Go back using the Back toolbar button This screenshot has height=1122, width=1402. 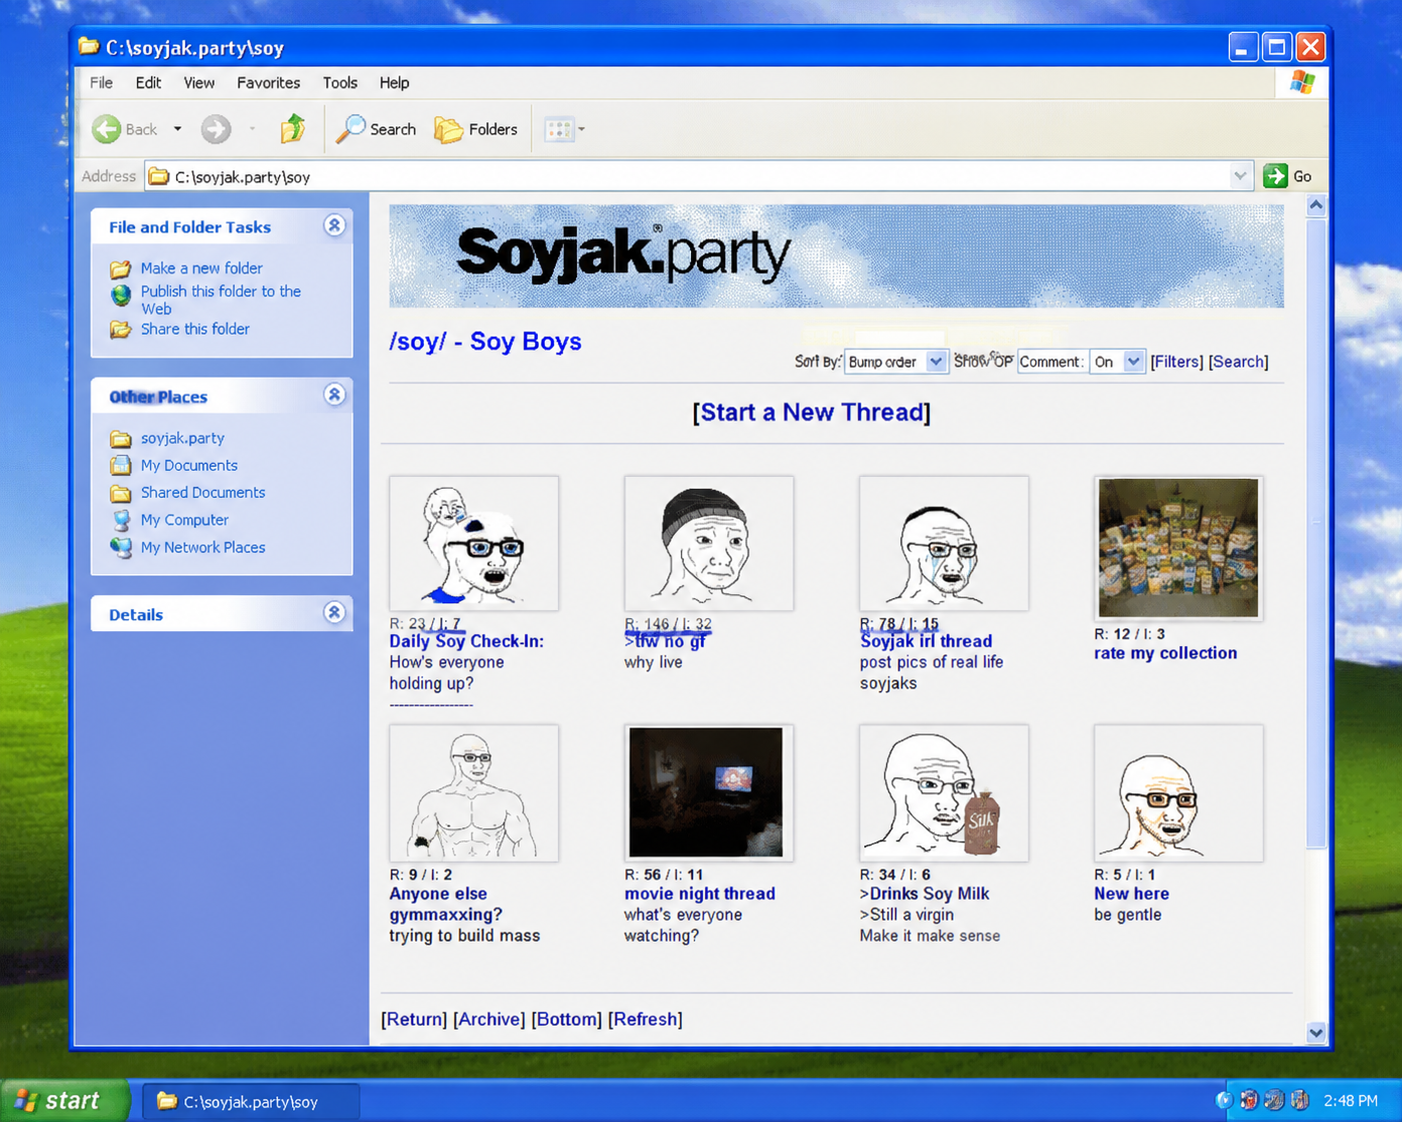(x=125, y=129)
